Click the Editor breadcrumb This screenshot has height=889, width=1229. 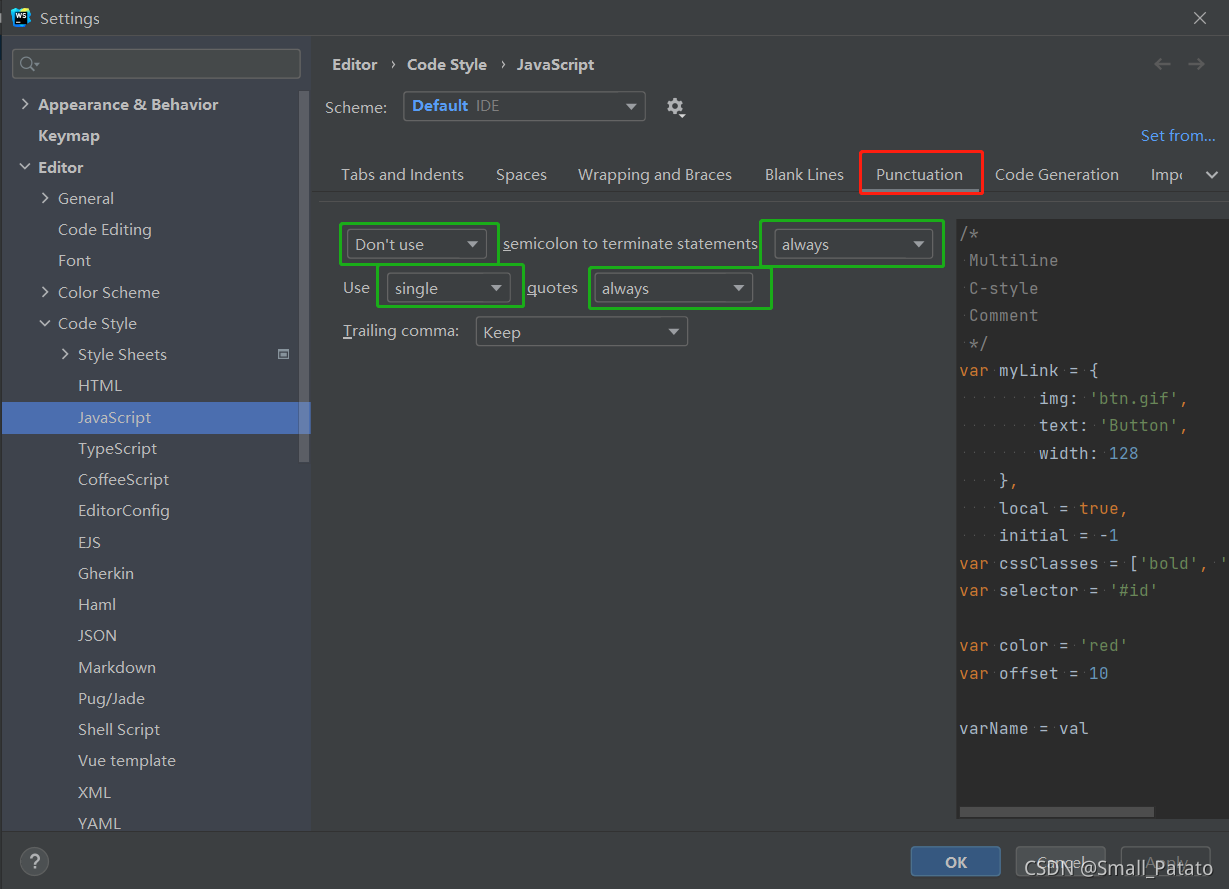(355, 64)
